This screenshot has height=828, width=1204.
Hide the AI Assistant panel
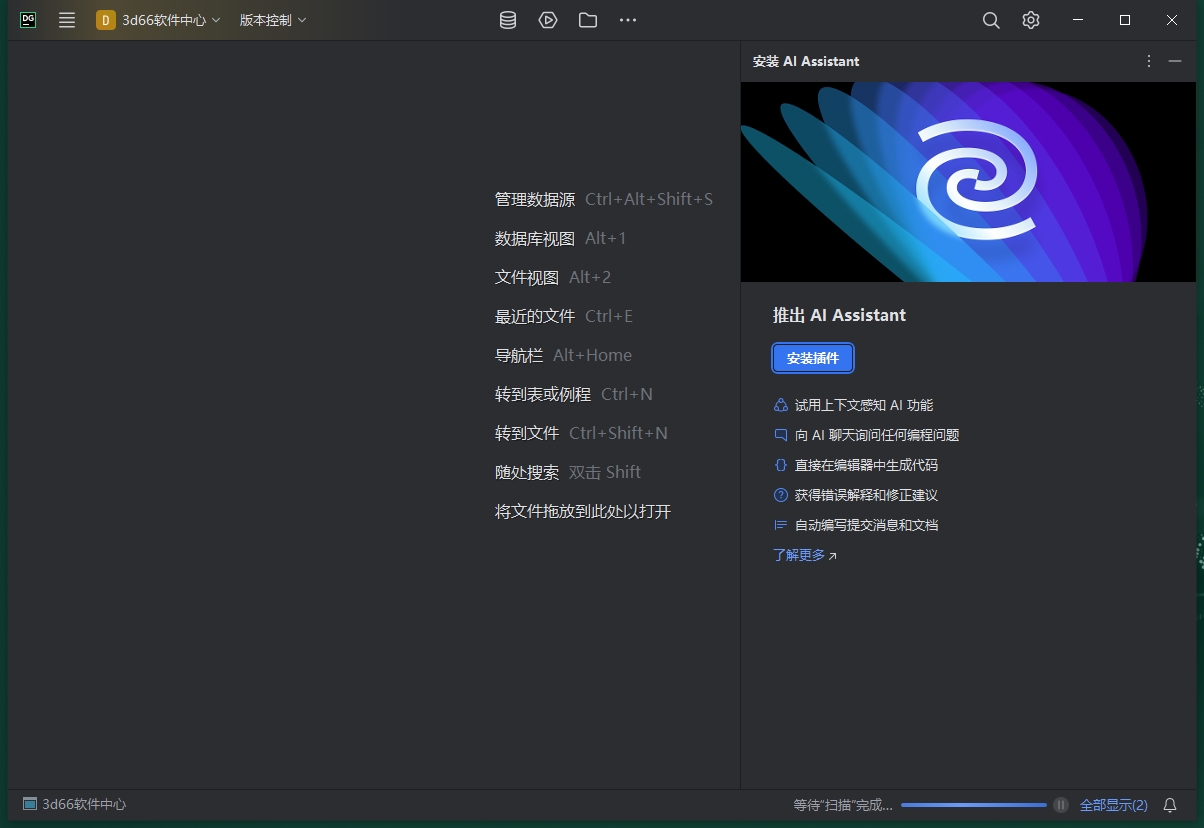coord(1175,61)
